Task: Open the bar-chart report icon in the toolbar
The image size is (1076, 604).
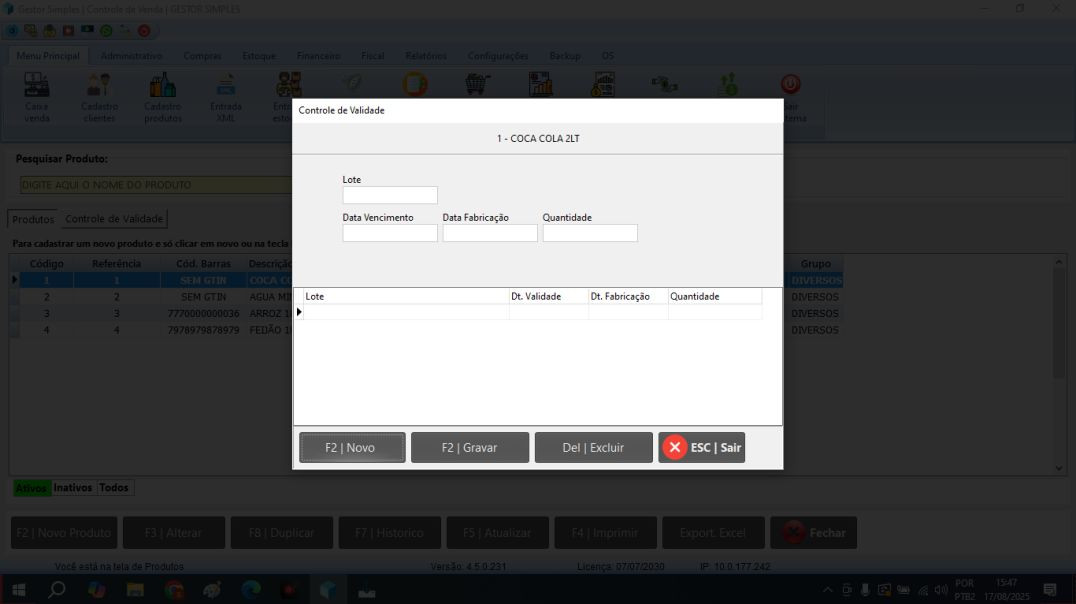Action: click(x=540, y=85)
